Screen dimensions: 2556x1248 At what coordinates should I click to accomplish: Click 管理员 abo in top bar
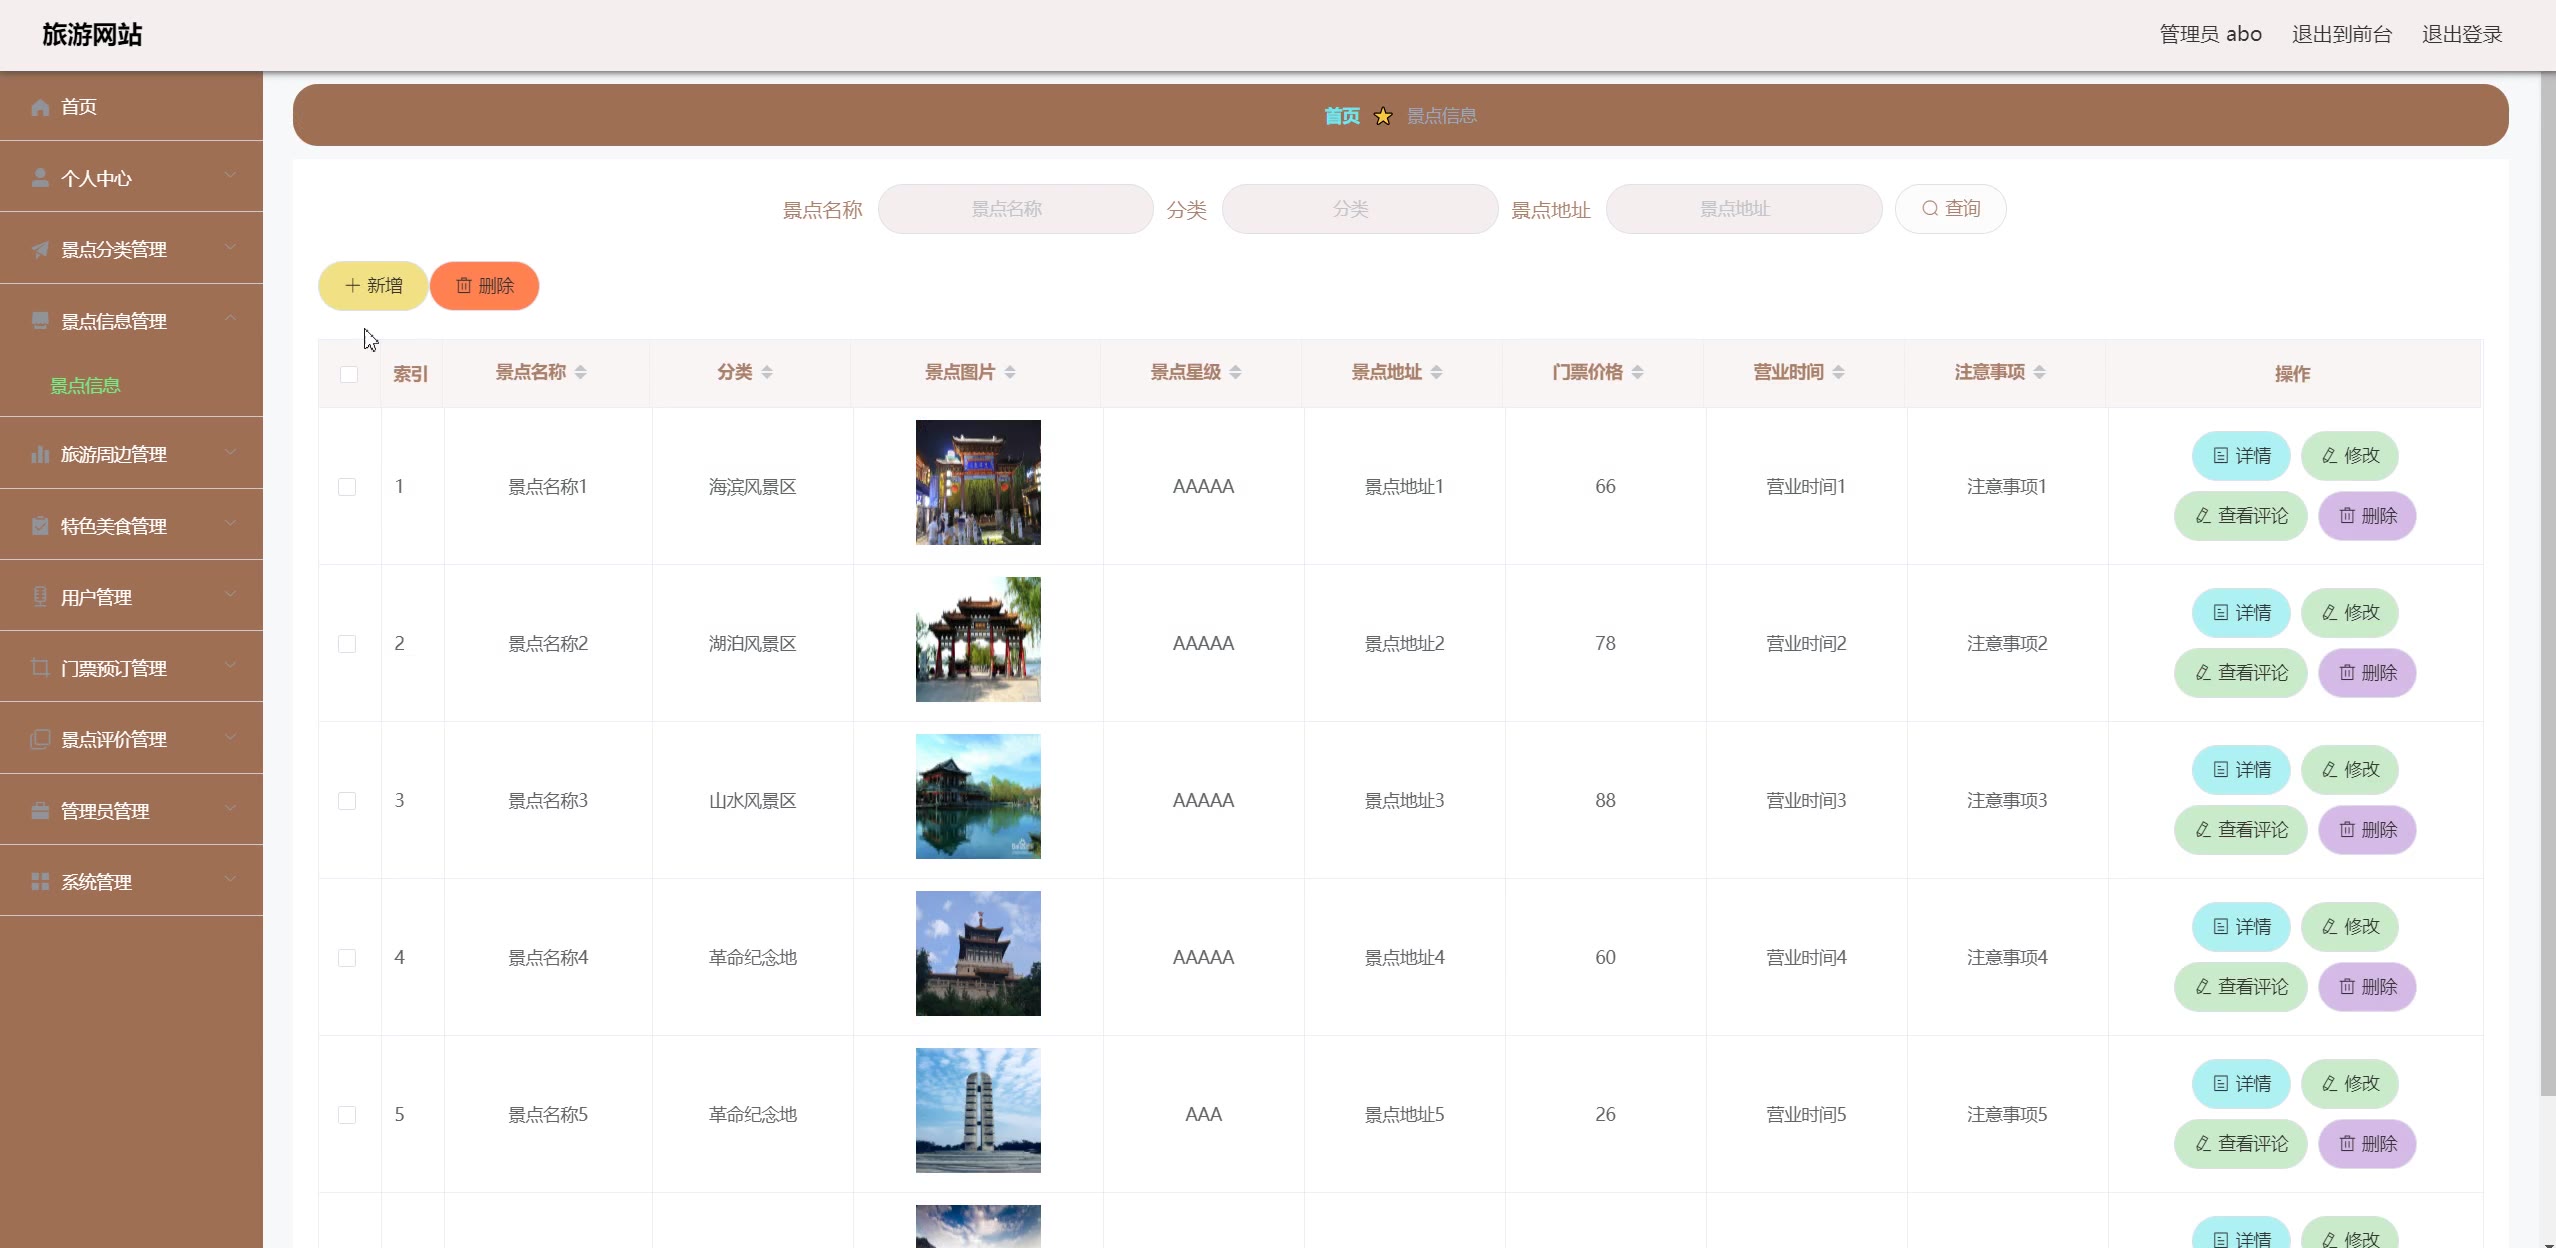2210,35
